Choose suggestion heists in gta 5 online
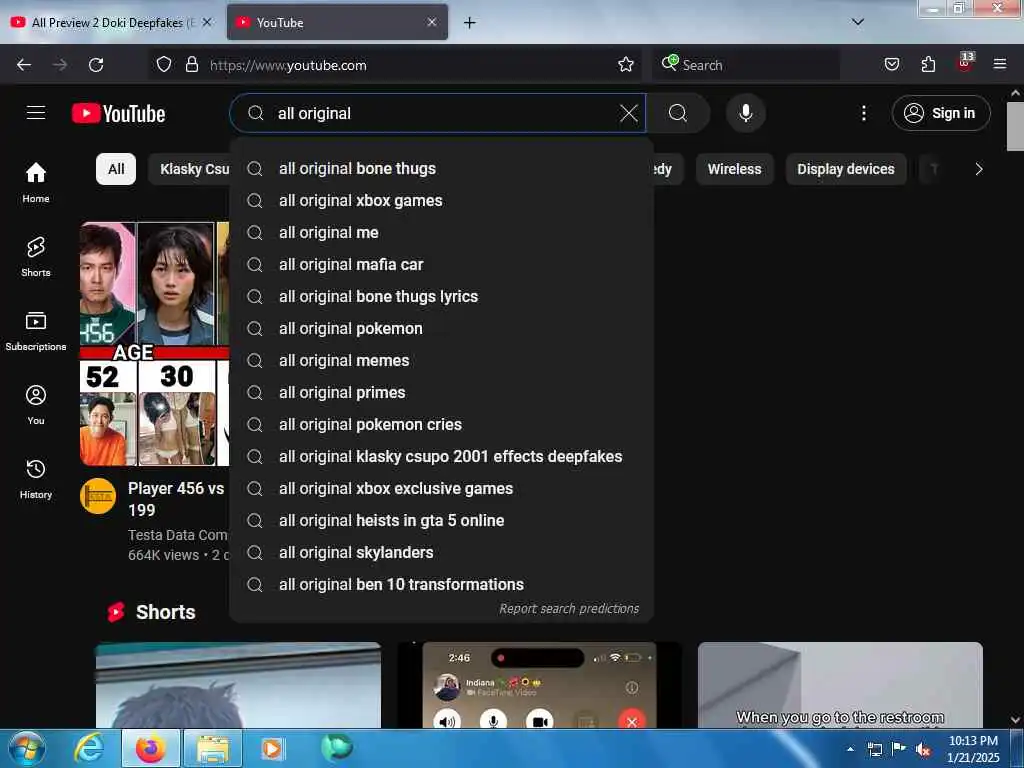The width and height of the screenshot is (1024, 768). point(441,520)
